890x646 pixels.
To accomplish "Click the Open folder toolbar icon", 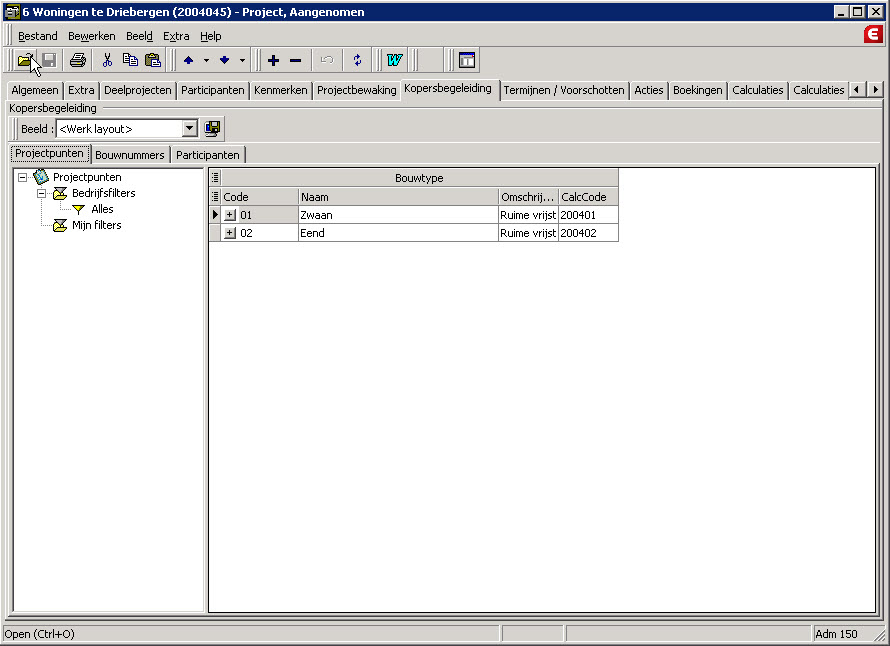I will [x=24, y=60].
